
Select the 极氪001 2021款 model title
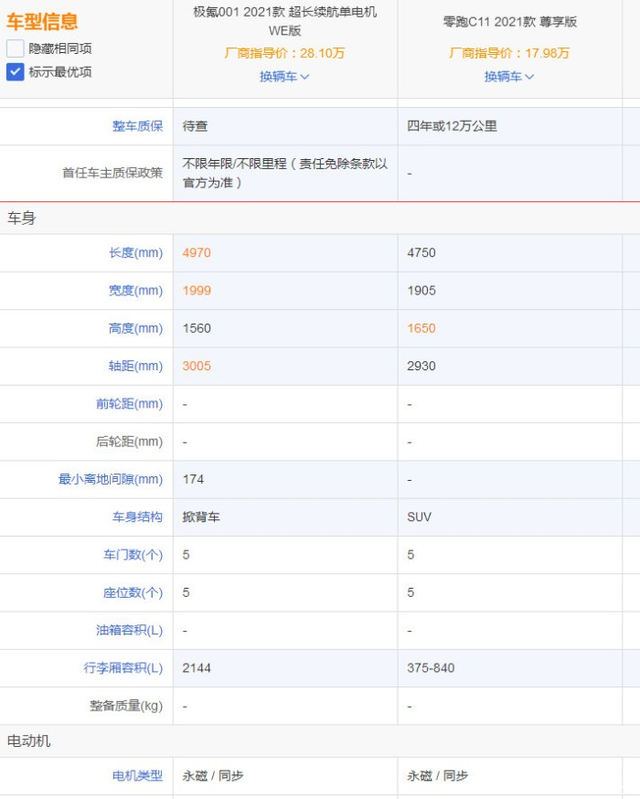(285, 21)
